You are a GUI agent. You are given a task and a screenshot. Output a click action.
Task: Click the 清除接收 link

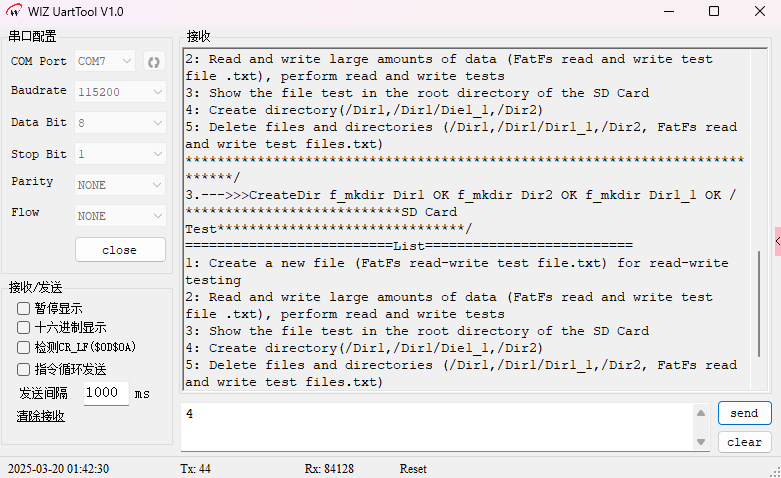40,416
